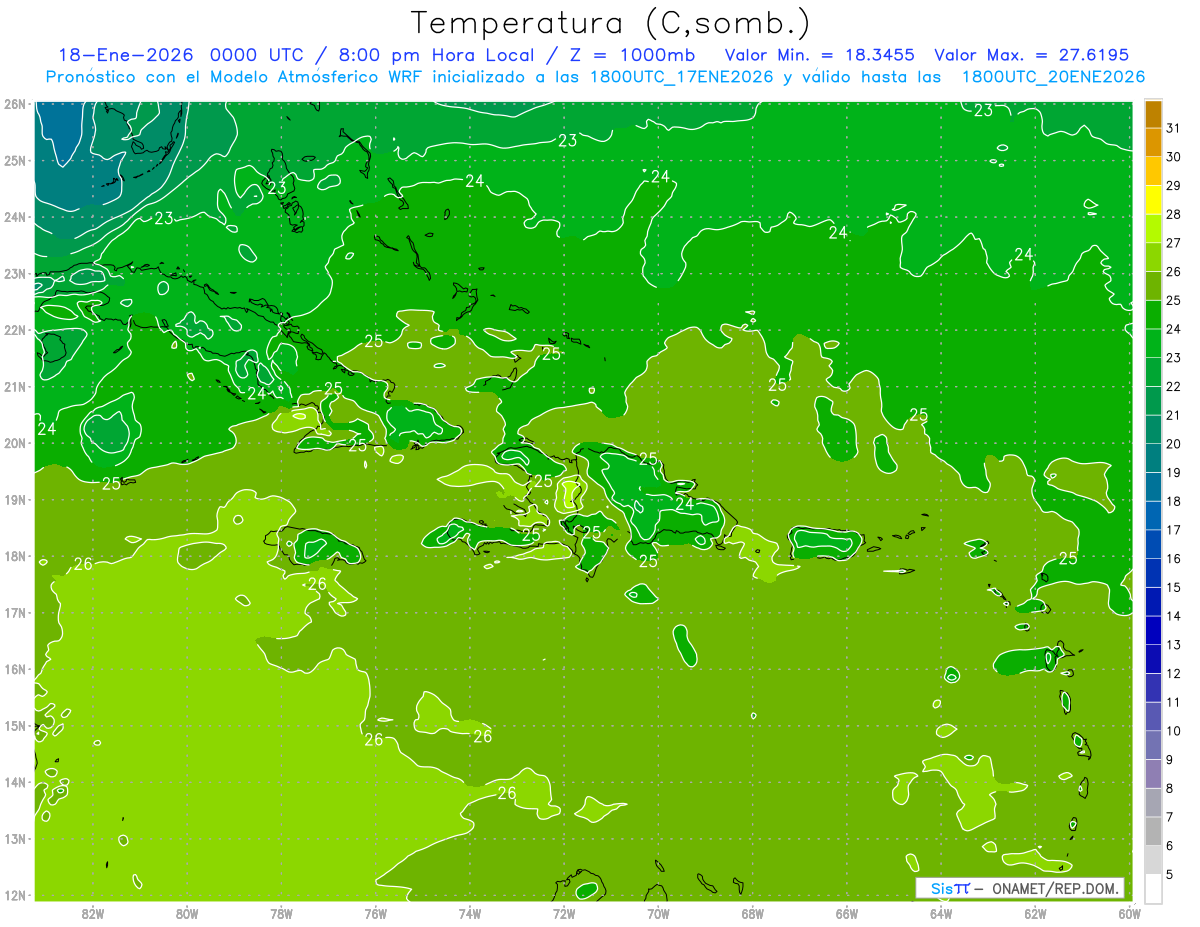Click the '76W' longitude axis label

tap(376, 913)
